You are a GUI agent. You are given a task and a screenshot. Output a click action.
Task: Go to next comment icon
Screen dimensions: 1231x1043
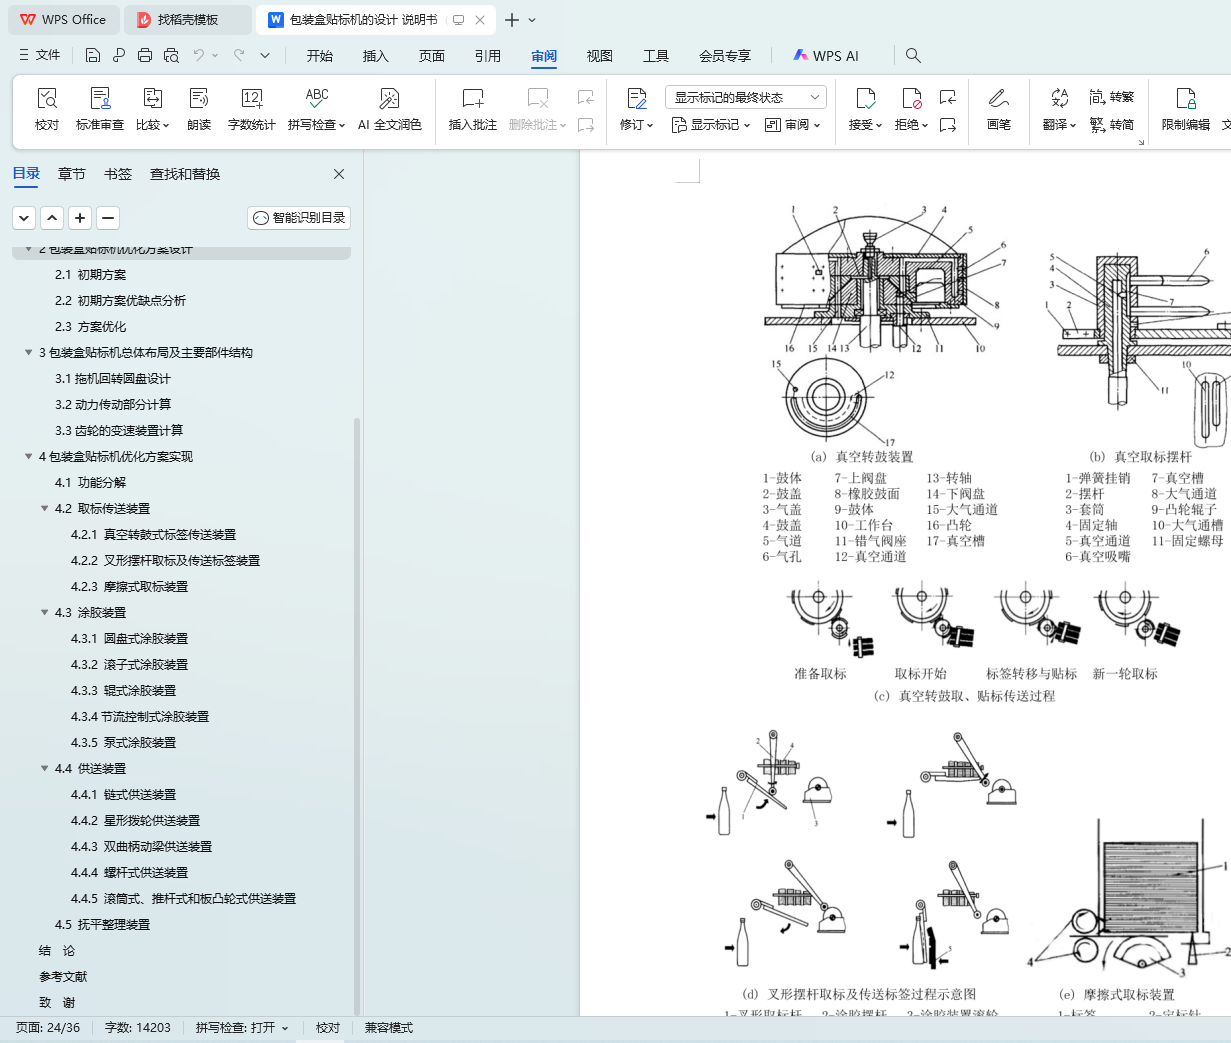pyautogui.click(x=586, y=125)
